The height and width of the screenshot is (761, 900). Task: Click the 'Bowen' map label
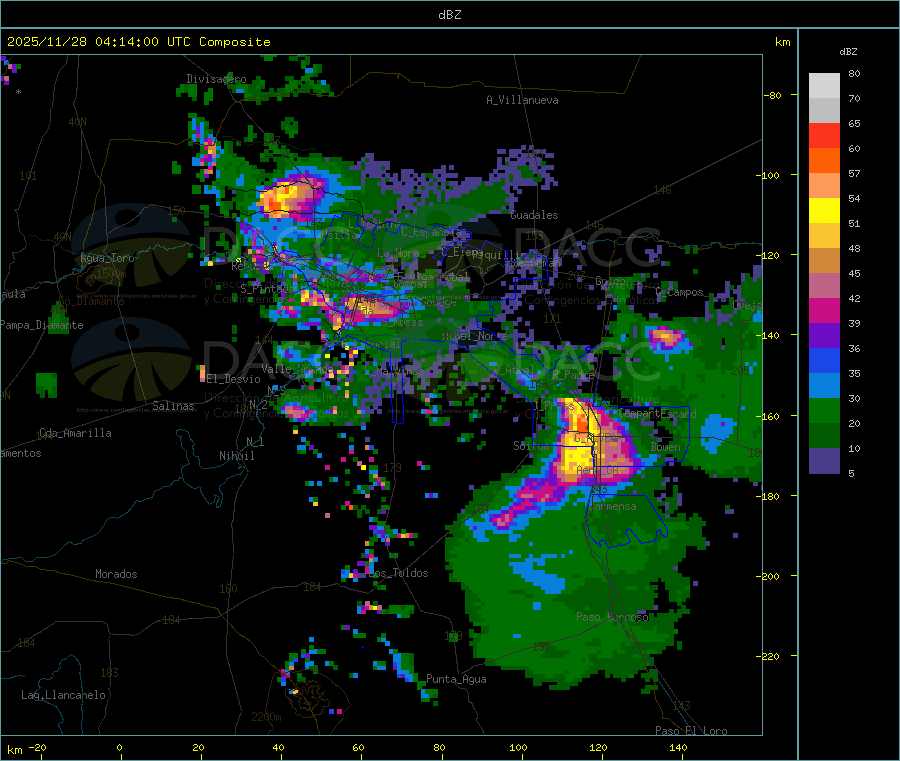pyautogui.click(x=666, y=447)
